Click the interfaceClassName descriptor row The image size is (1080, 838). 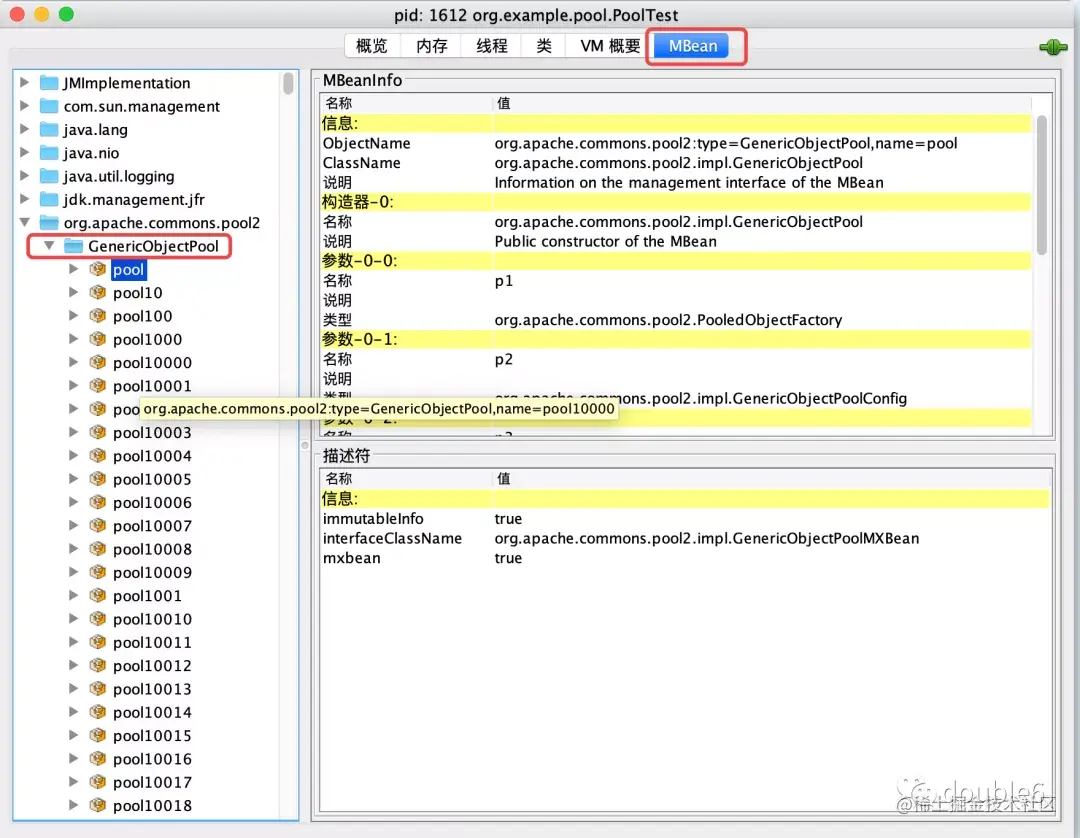(x=685, y=538)
